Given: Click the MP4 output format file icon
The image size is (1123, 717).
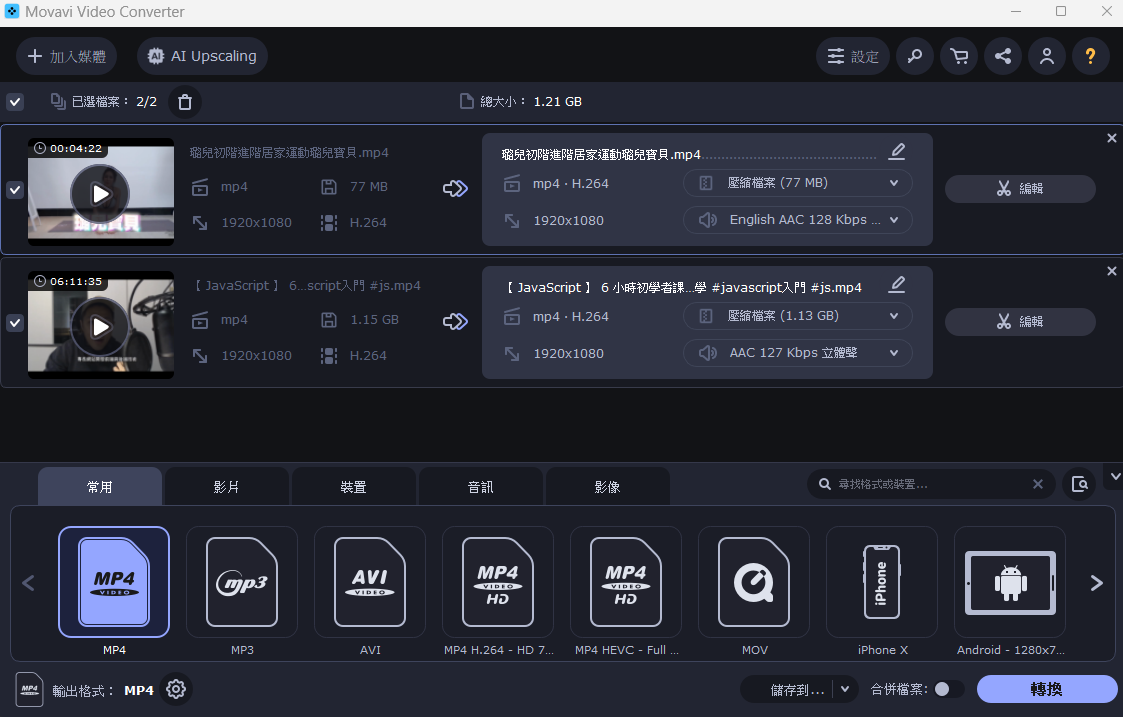Looking at the screenshot, I should [29, 690].
